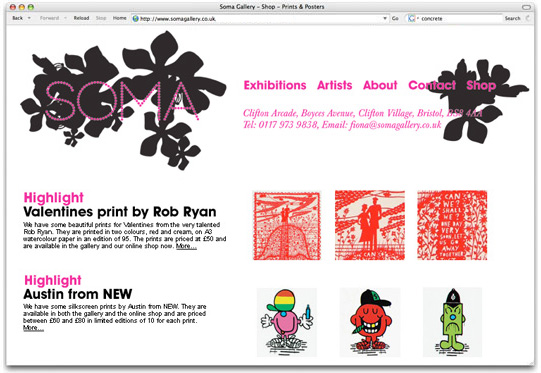The height and width of the screenshot is (373, 541).
Task: Open the Contact page
Action: tap(432, 85)
